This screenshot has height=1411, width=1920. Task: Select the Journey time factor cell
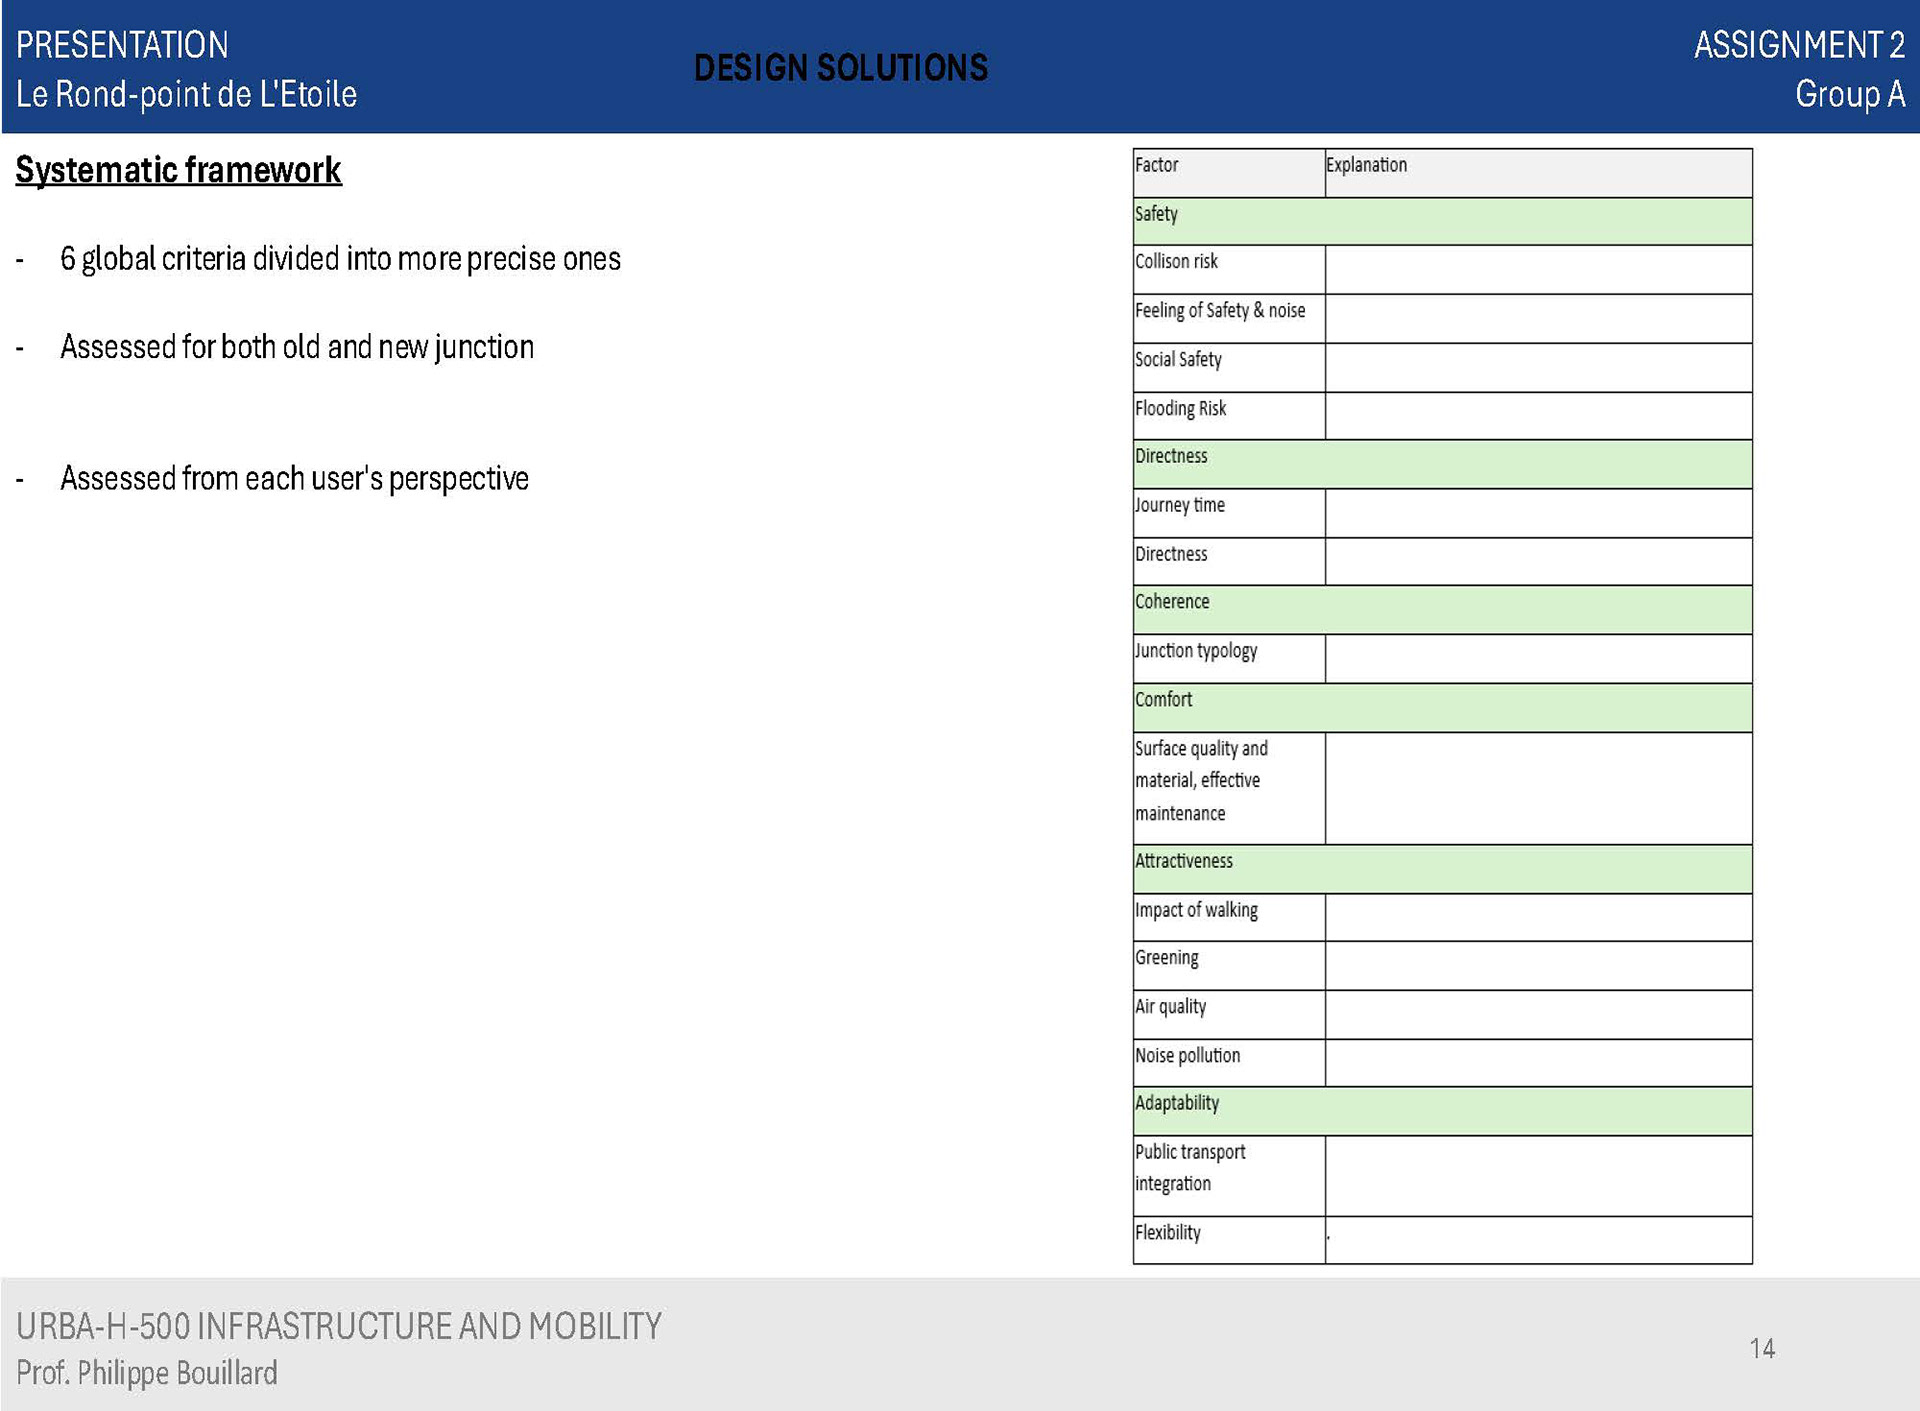(1228, 512)
